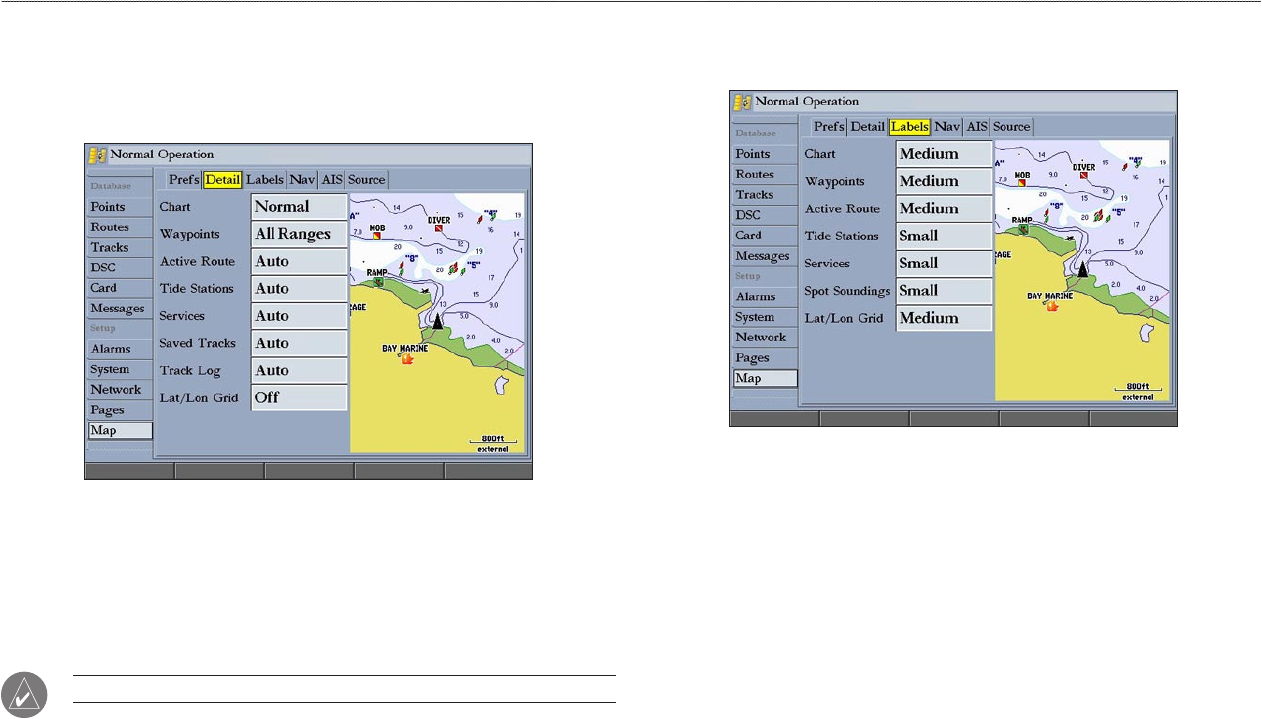This screenshot has width=1262, height=719.
Task: Click the DIVER flag icon on Detail screen map
Action: 439,229
